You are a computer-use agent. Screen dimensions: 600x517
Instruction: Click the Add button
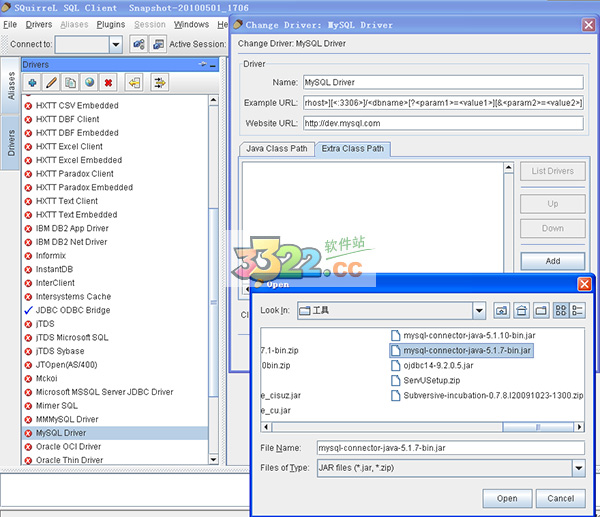point(553,261)
